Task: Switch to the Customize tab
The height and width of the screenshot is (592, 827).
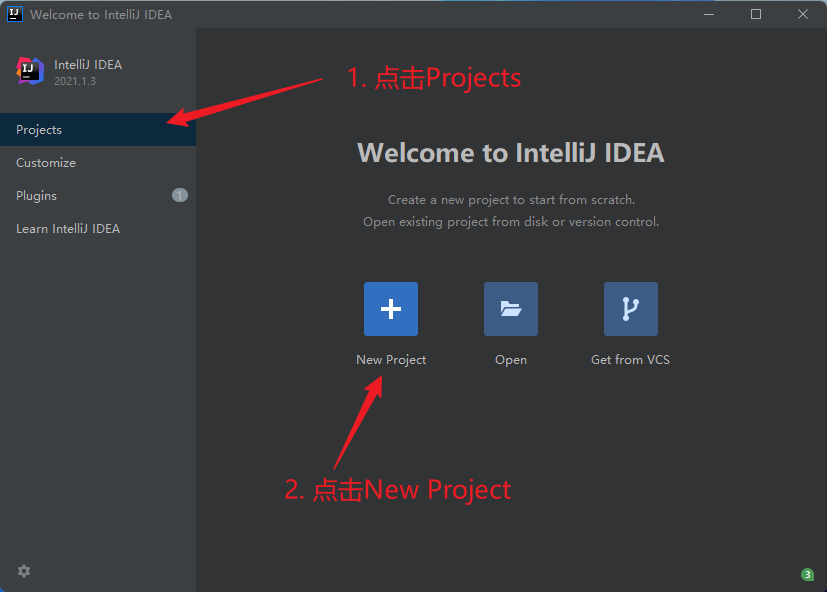Action: point(46,163)
